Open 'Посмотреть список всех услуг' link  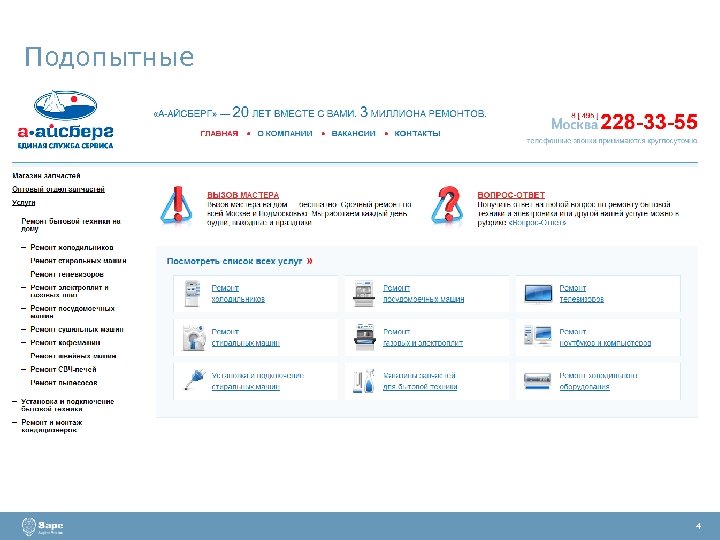[x=234, y=261]
